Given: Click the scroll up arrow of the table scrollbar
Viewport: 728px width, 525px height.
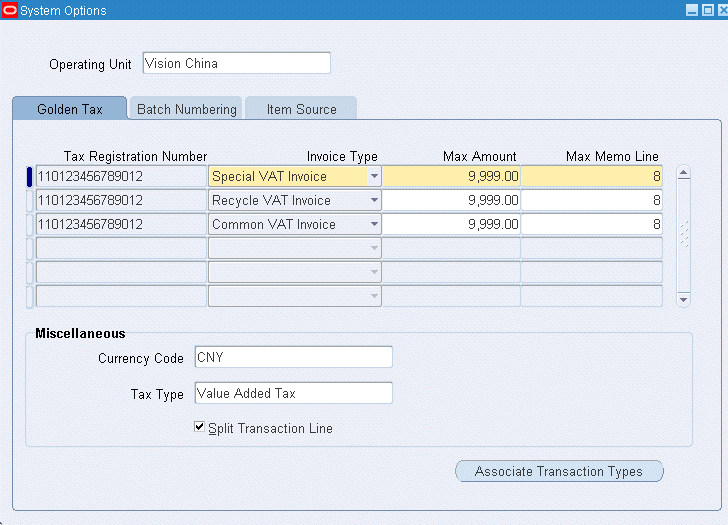Looking at the screenshot, I should 683,173.
